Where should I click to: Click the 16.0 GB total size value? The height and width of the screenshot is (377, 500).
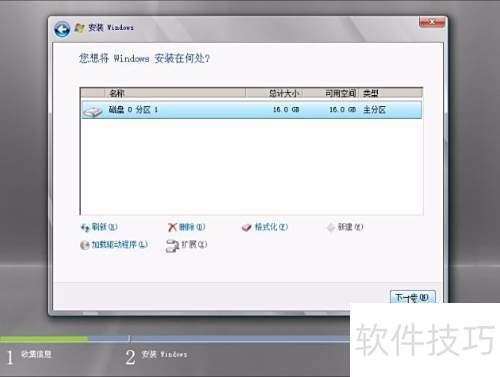pos(286,110)
